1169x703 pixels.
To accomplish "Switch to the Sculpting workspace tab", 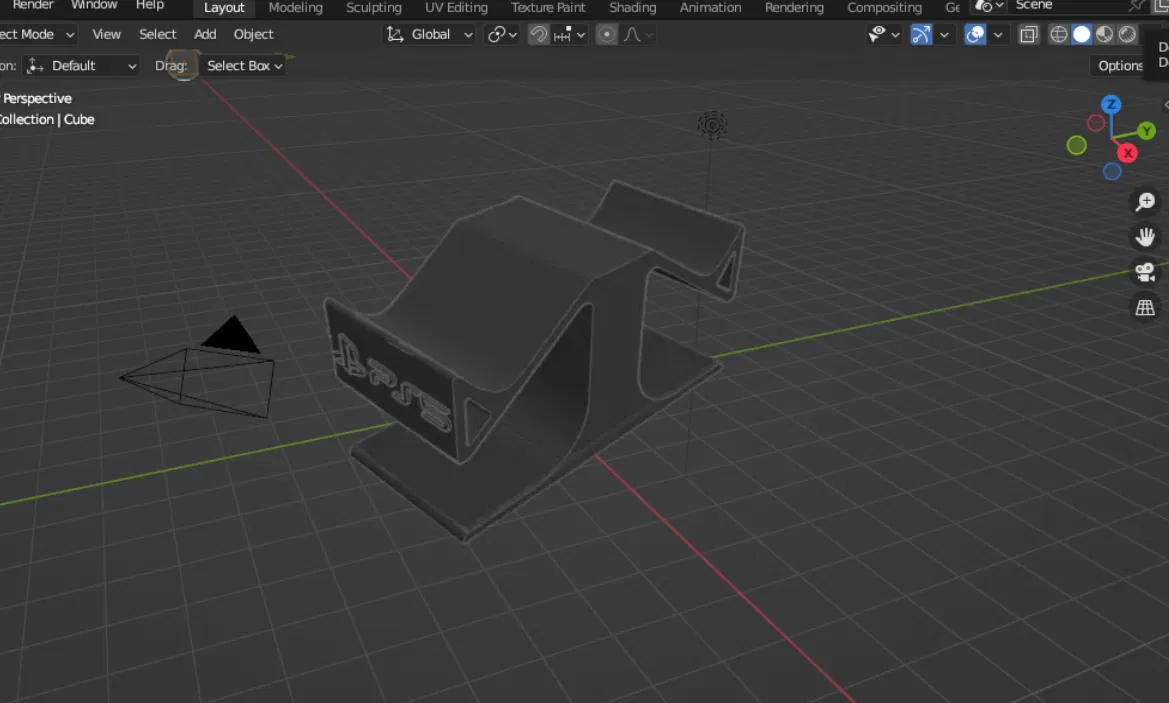I will [374, 7].
